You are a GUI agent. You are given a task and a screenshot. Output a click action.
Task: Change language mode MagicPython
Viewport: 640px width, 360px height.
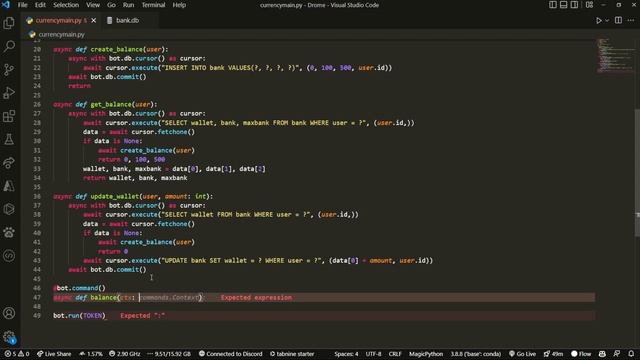click(426, 354)
